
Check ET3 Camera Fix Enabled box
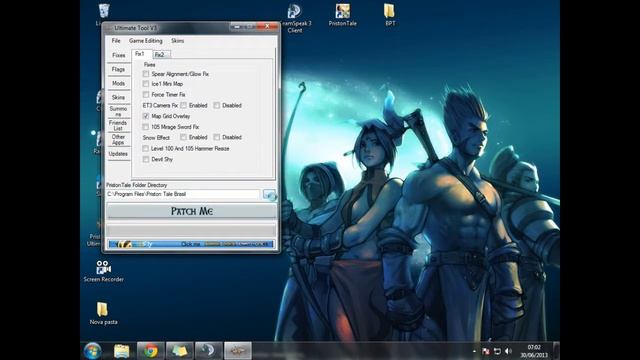184,105
